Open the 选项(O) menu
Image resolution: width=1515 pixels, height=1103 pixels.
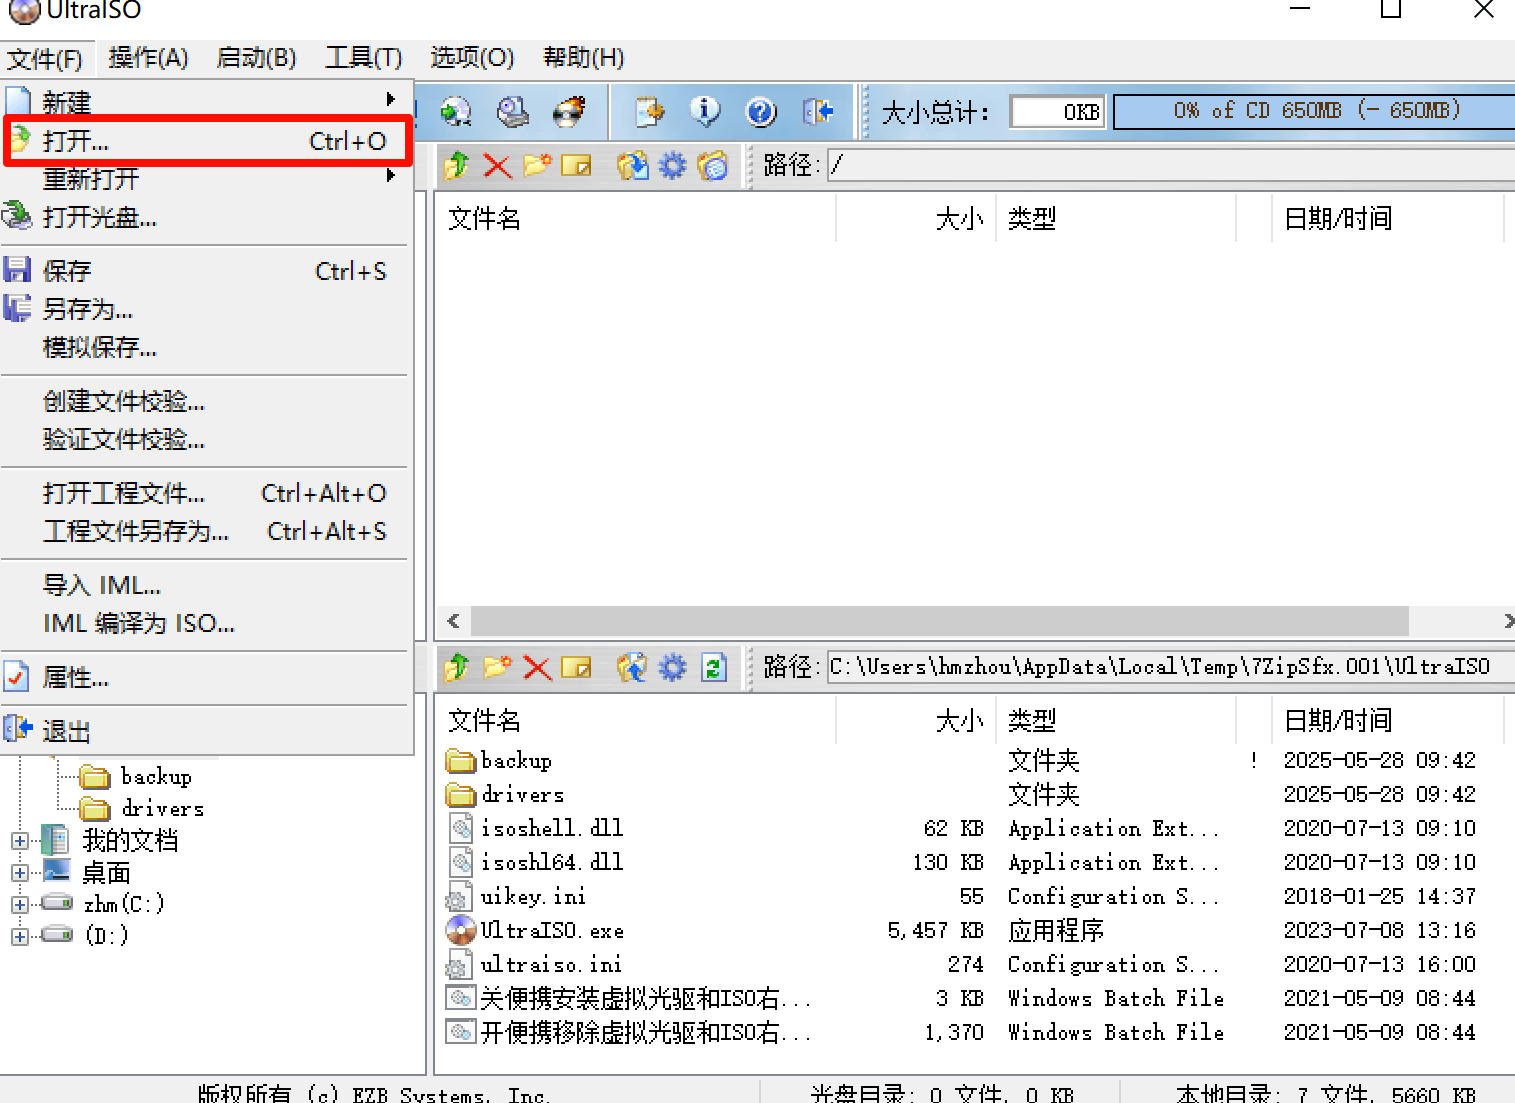[x=472, y=58]
